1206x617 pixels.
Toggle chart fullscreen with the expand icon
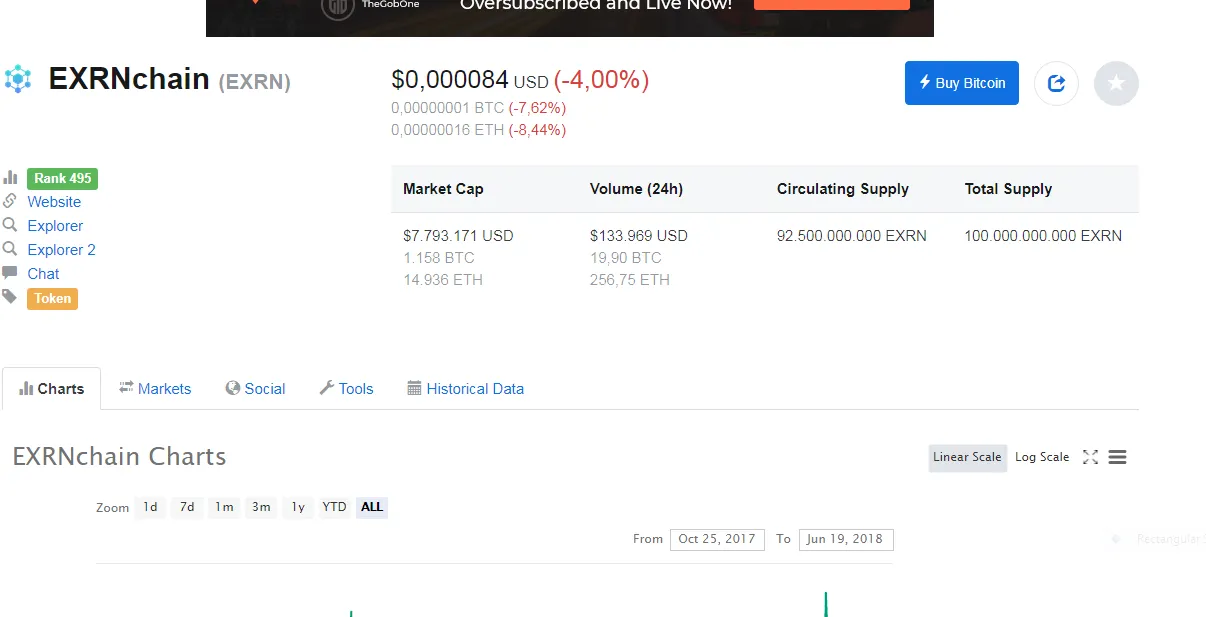pos(1090,457)
